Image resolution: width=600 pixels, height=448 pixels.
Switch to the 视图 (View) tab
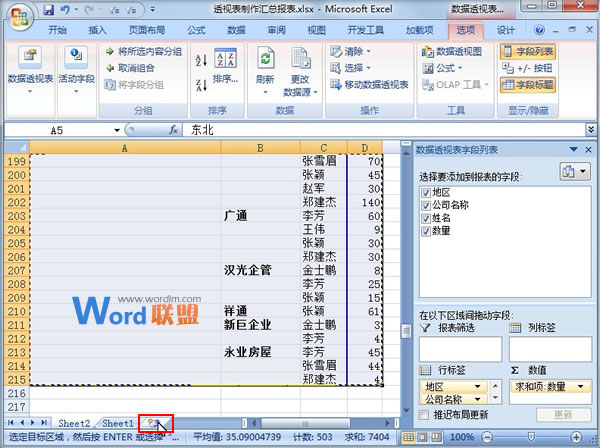pos(316,30)
